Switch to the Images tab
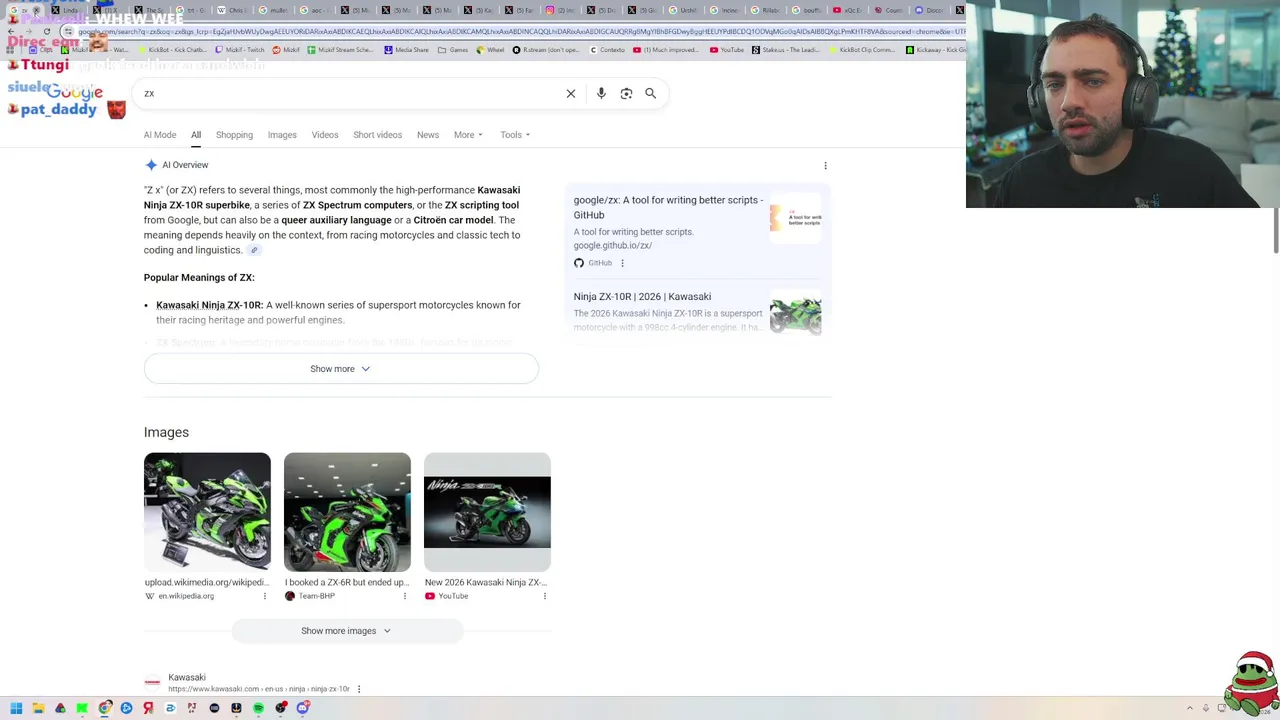The image size is (1280, 720). 282,135
